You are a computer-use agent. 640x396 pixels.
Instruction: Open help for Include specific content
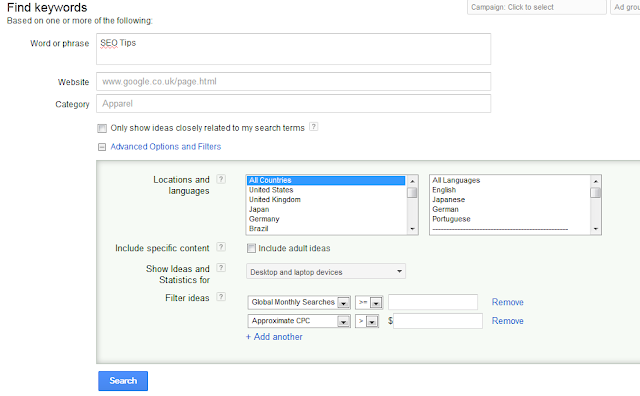click(221, 247)
